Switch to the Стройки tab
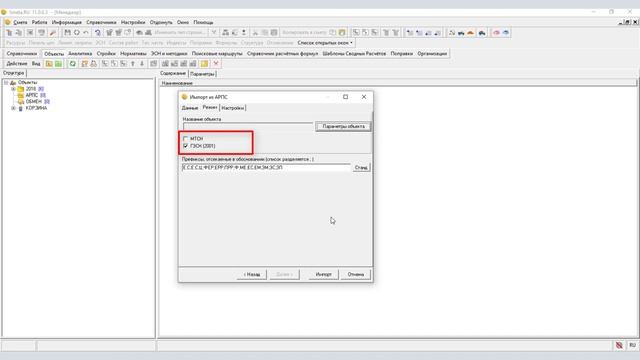The image size is (640, 360). 106,53
